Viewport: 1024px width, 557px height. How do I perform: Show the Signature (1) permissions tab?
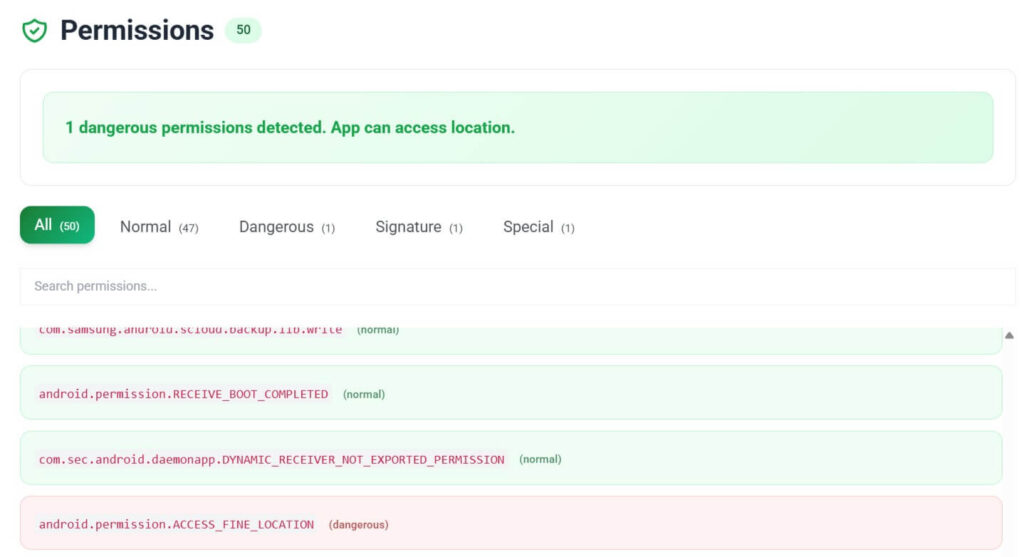pos(419,227)
